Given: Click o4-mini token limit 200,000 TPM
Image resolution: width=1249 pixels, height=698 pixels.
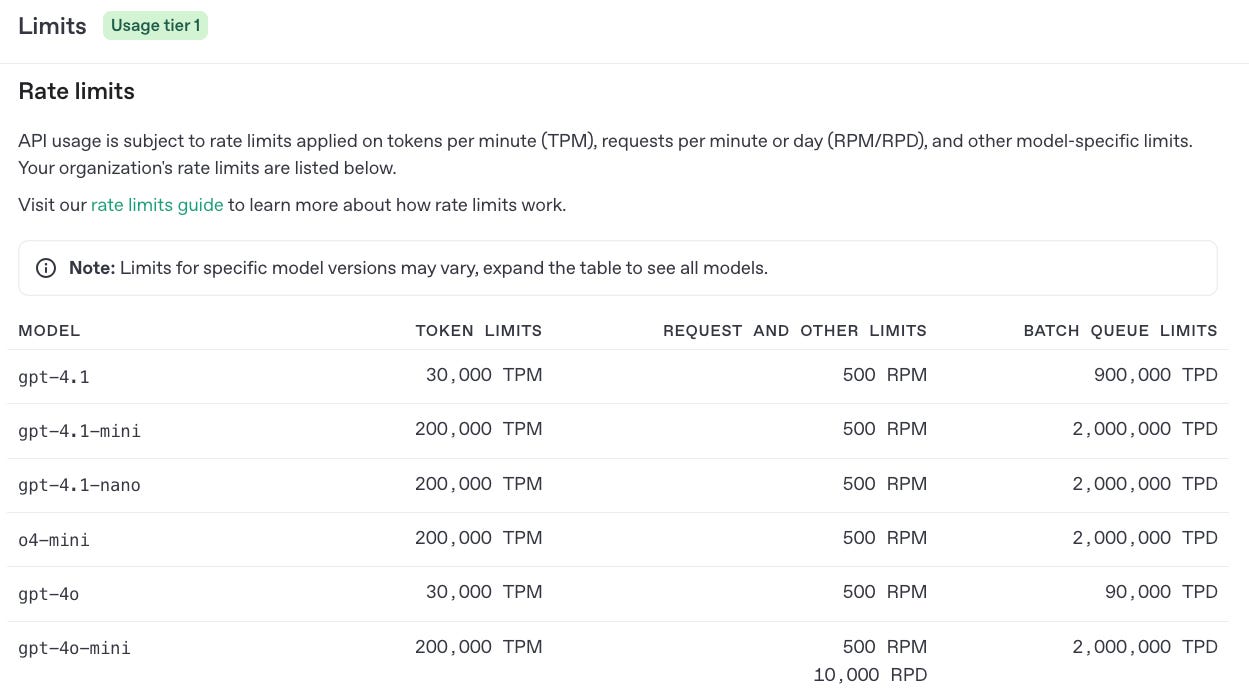Looking at the screenshot, I should click(x=479, y=538).
